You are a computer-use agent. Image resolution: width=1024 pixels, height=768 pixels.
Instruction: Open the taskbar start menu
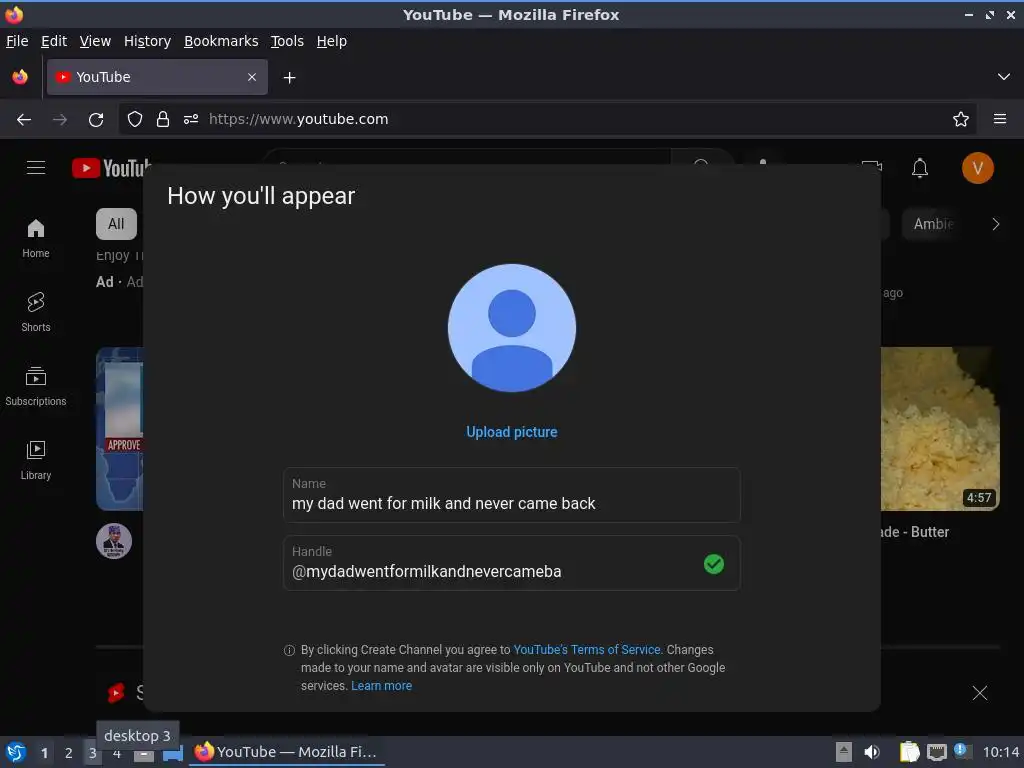pyautogui.click(x=16, y=752)
